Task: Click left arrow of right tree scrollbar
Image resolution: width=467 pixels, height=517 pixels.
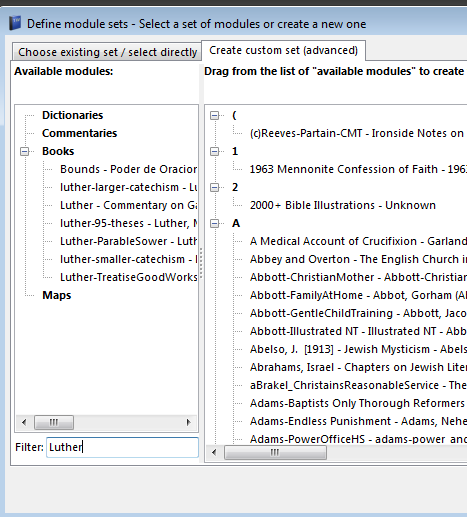Action: click(214, 453)
